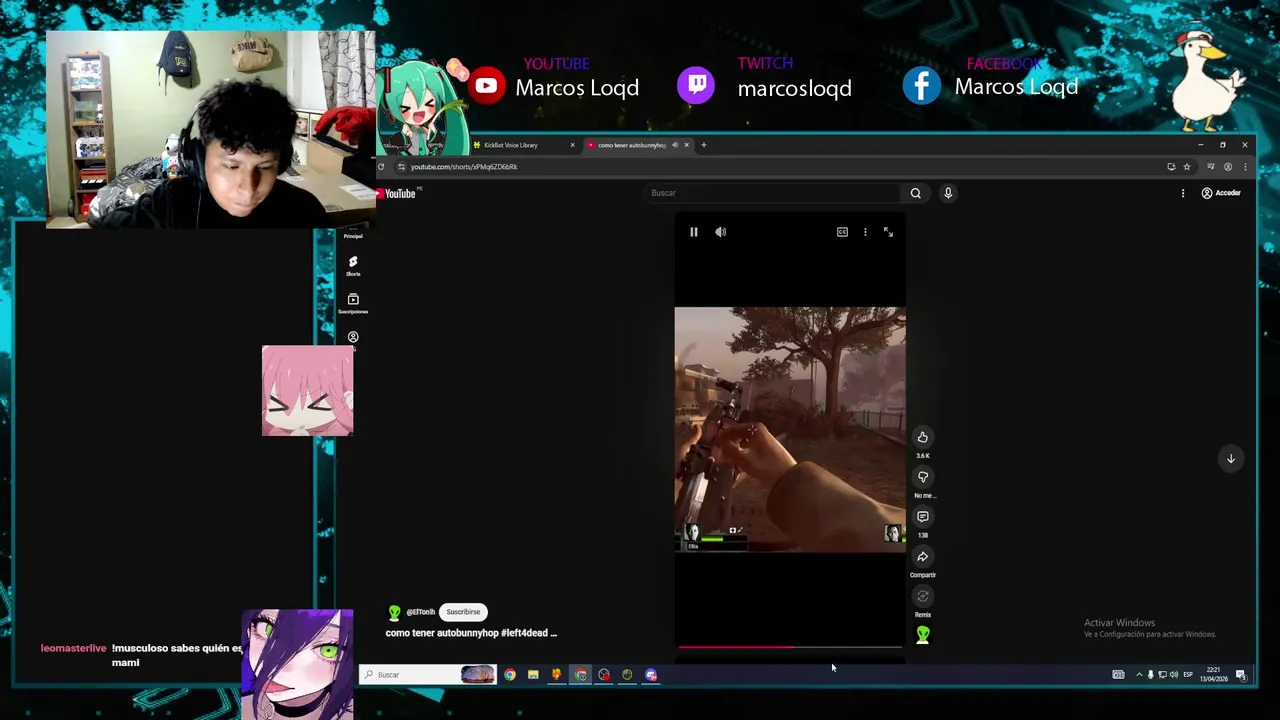
Task: Click Suscribirse button for @ElTonih
Action: [x=463, y=612]
